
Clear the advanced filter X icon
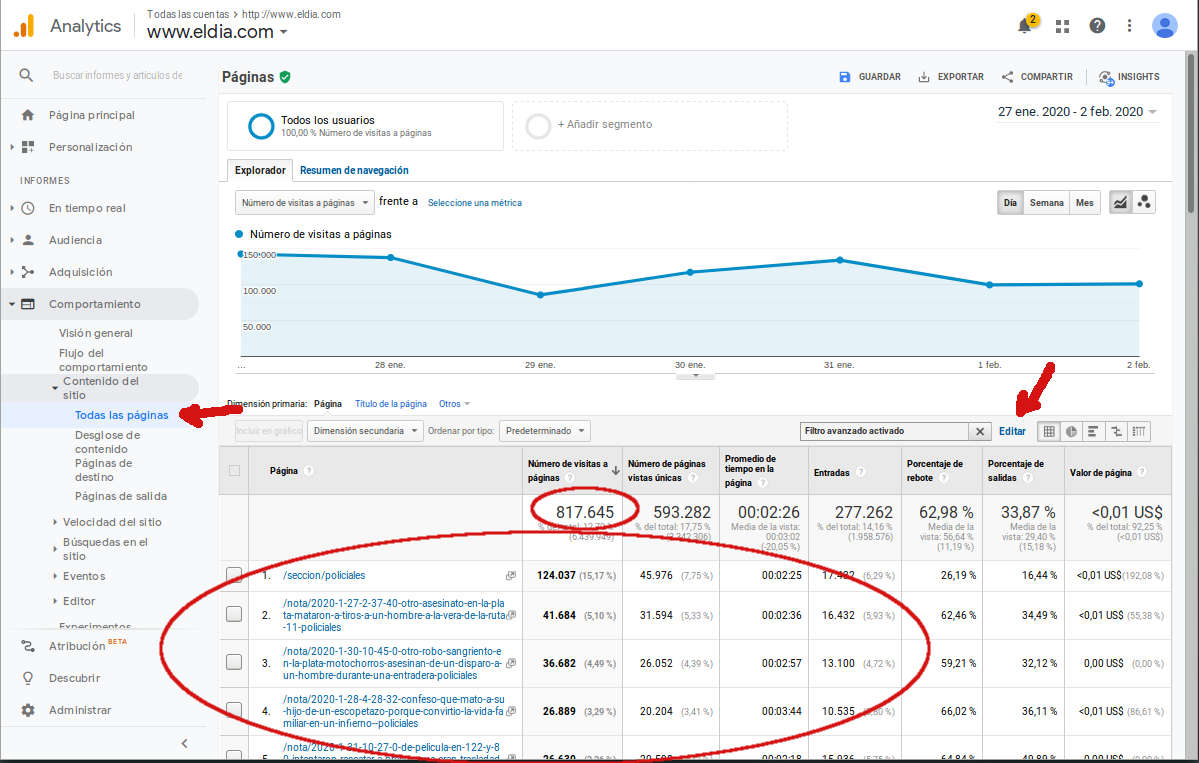point(980,431)
